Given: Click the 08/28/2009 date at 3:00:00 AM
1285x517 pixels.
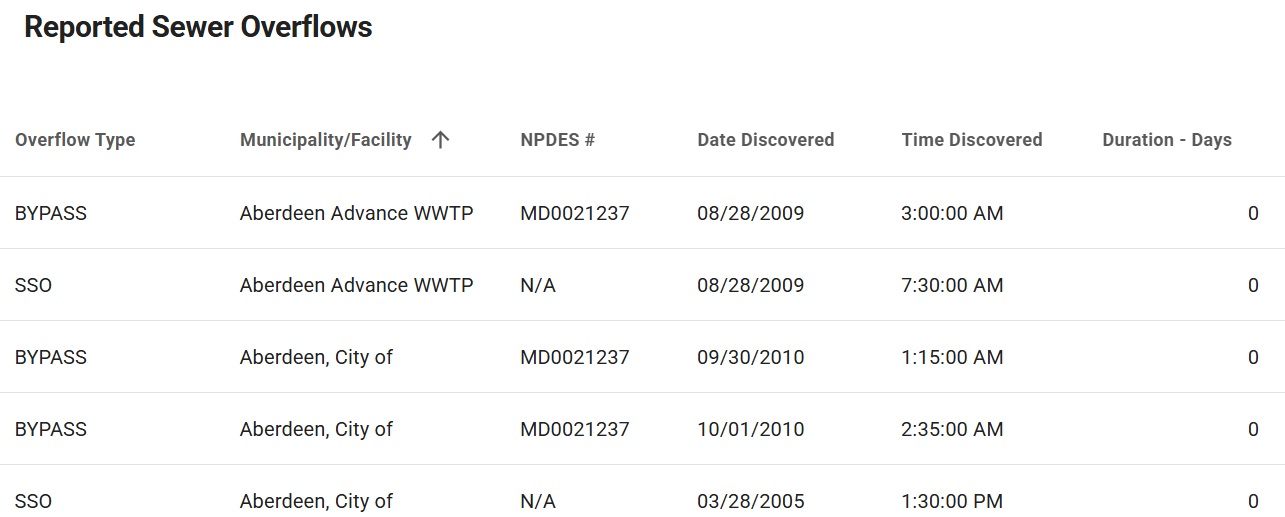Looking at the screenshot, I should [750, 213].
